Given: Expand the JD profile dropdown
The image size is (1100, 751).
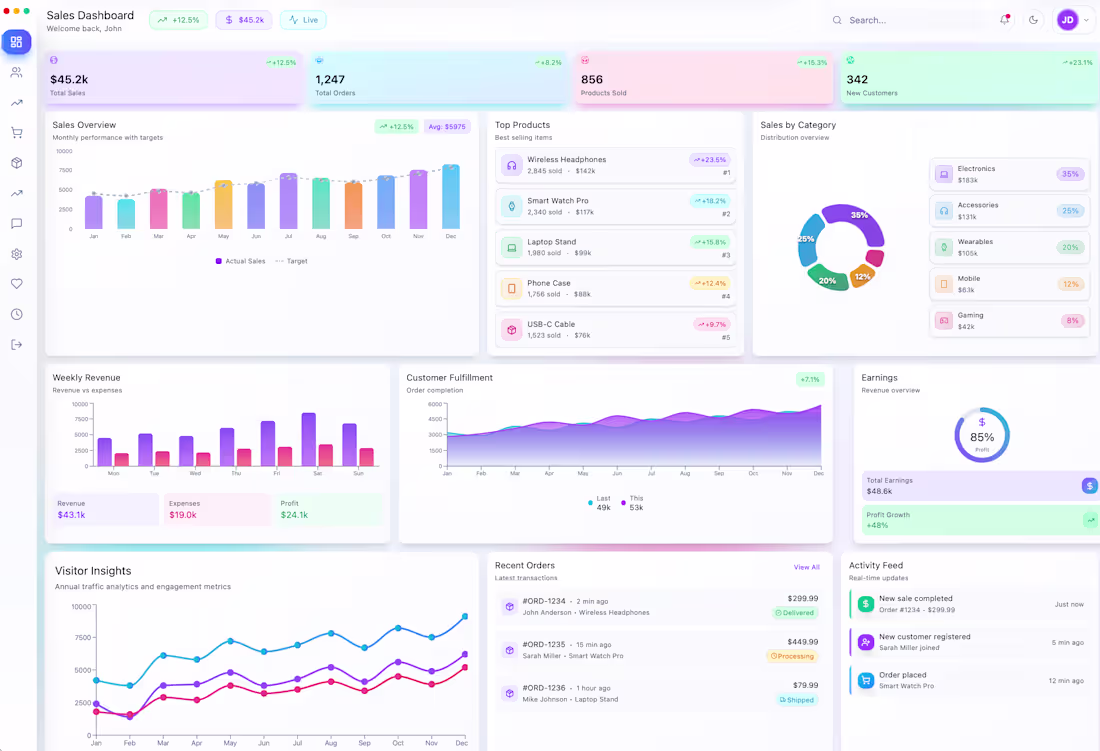Looking at the screenshot, I should tap(1072, 19).
